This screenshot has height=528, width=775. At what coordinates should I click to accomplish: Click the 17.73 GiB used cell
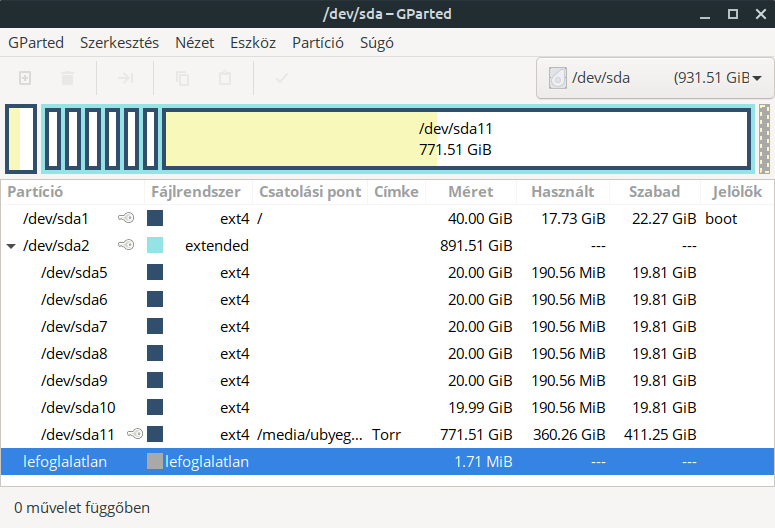[573, 219]
